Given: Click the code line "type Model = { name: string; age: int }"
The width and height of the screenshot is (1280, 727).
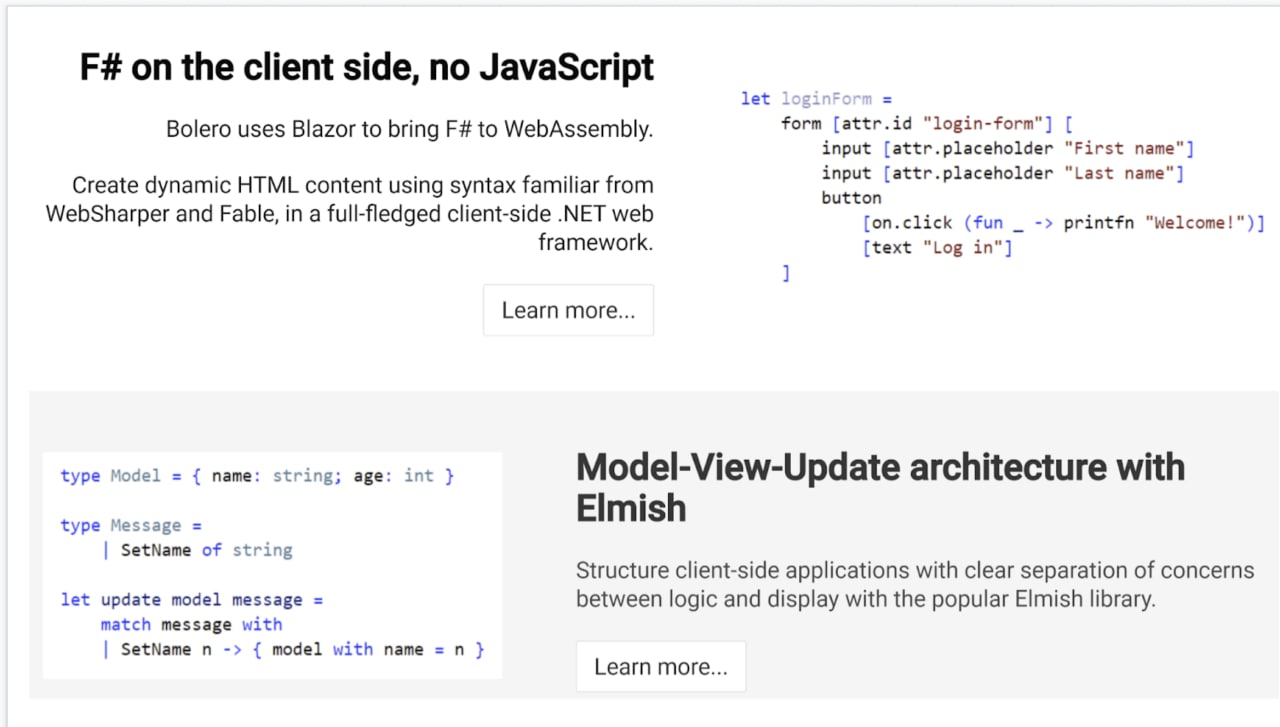Looking at the screenshot, I should pyautogui.click(x=257, y=476).
